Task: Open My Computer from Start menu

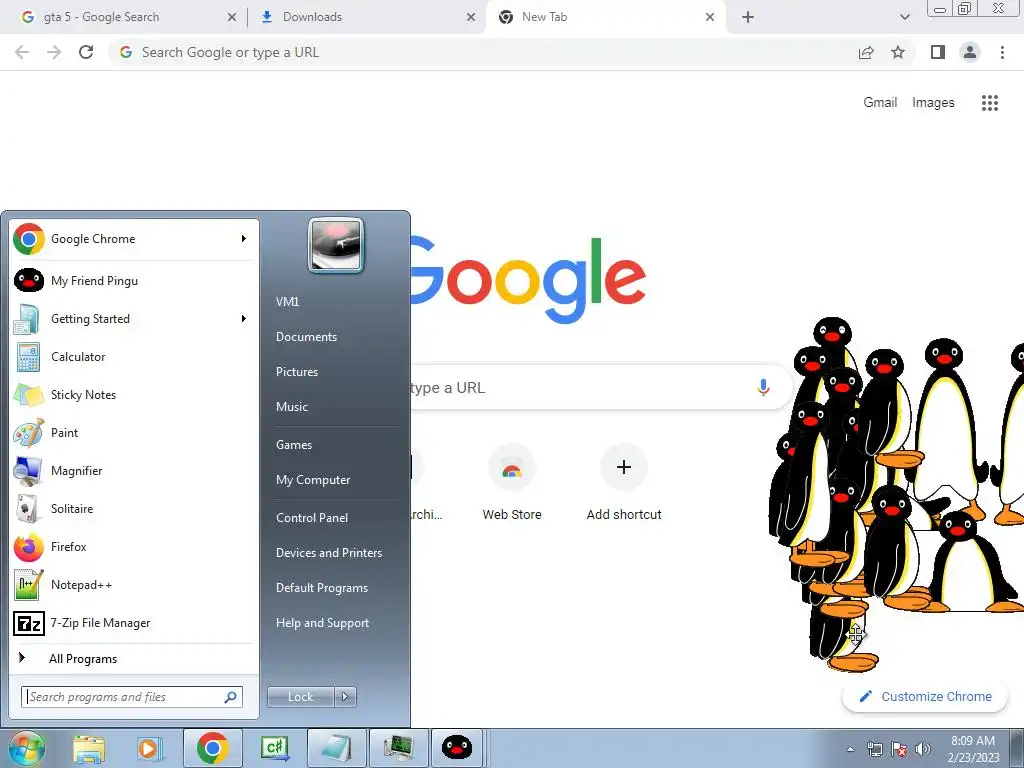Action: [313, 480]
